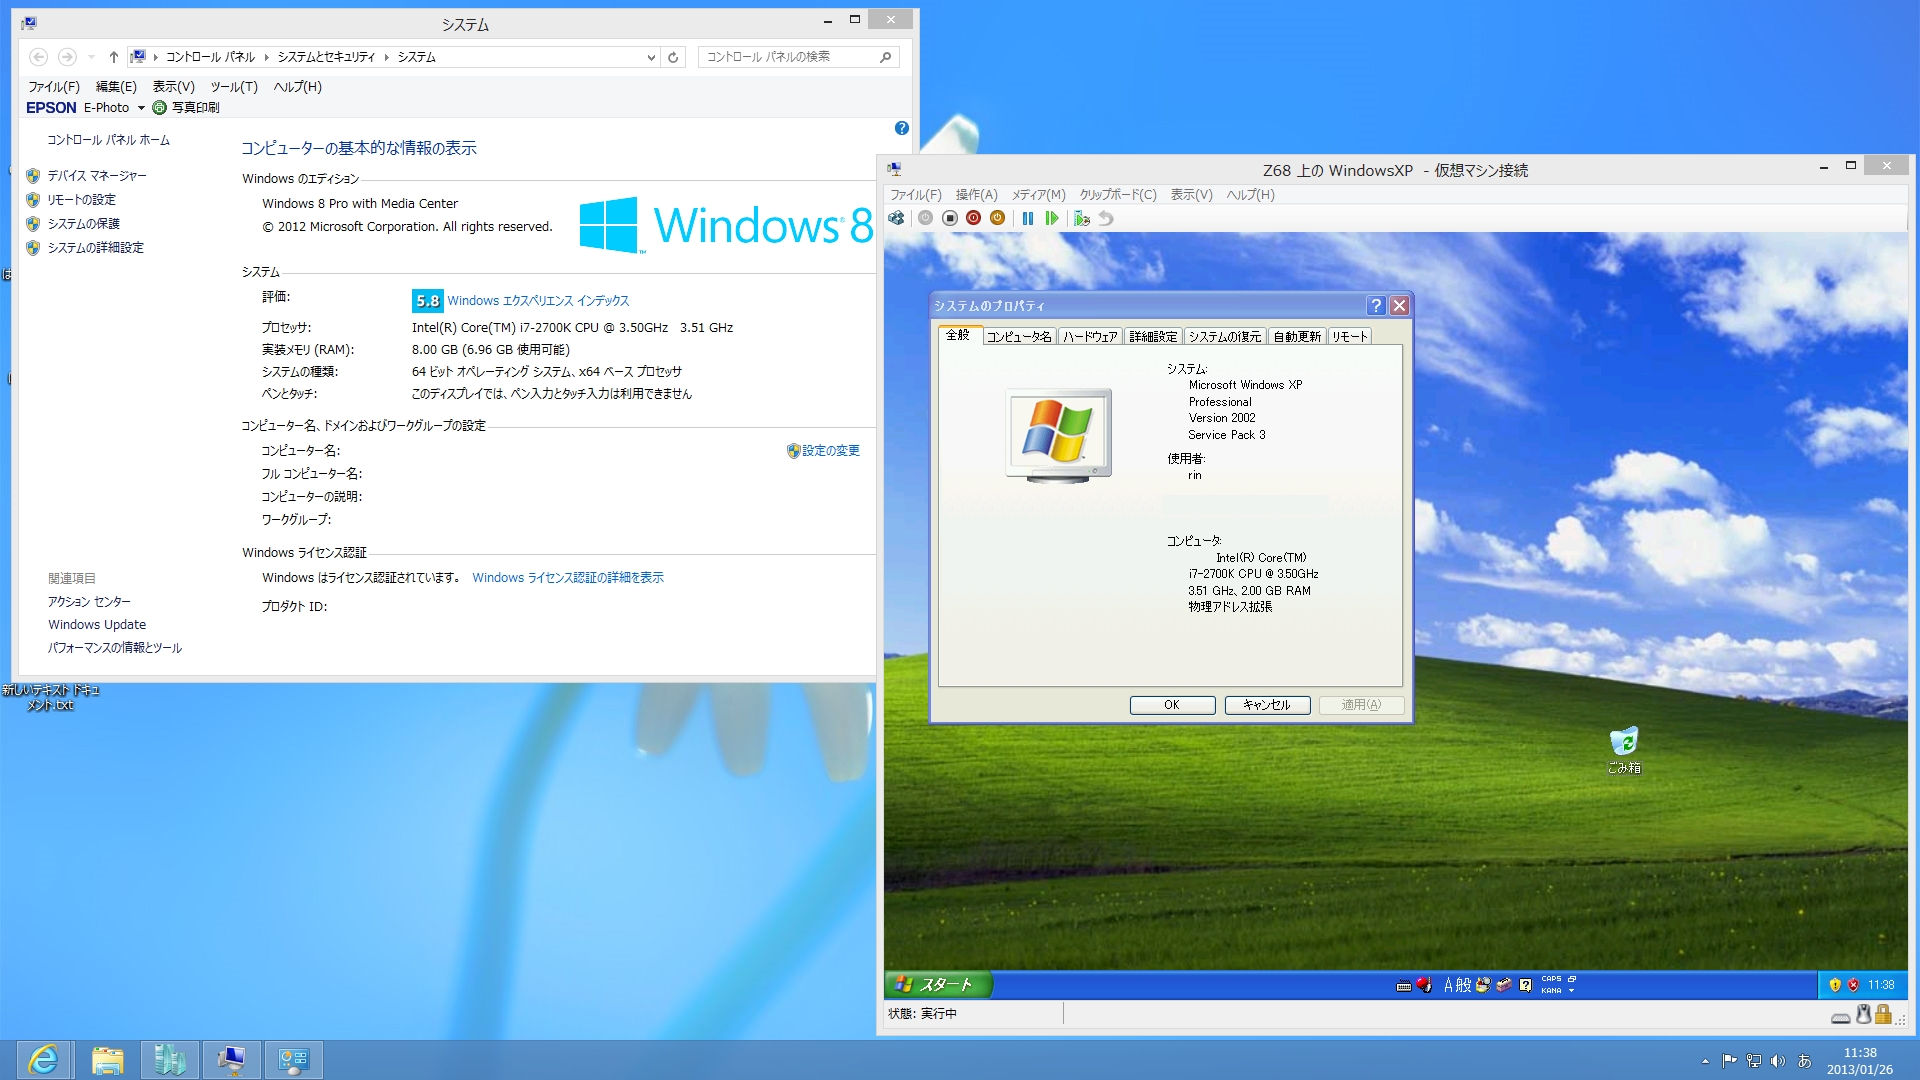Open Internet Explorer from the taskbar

[x=43, y=1059]
